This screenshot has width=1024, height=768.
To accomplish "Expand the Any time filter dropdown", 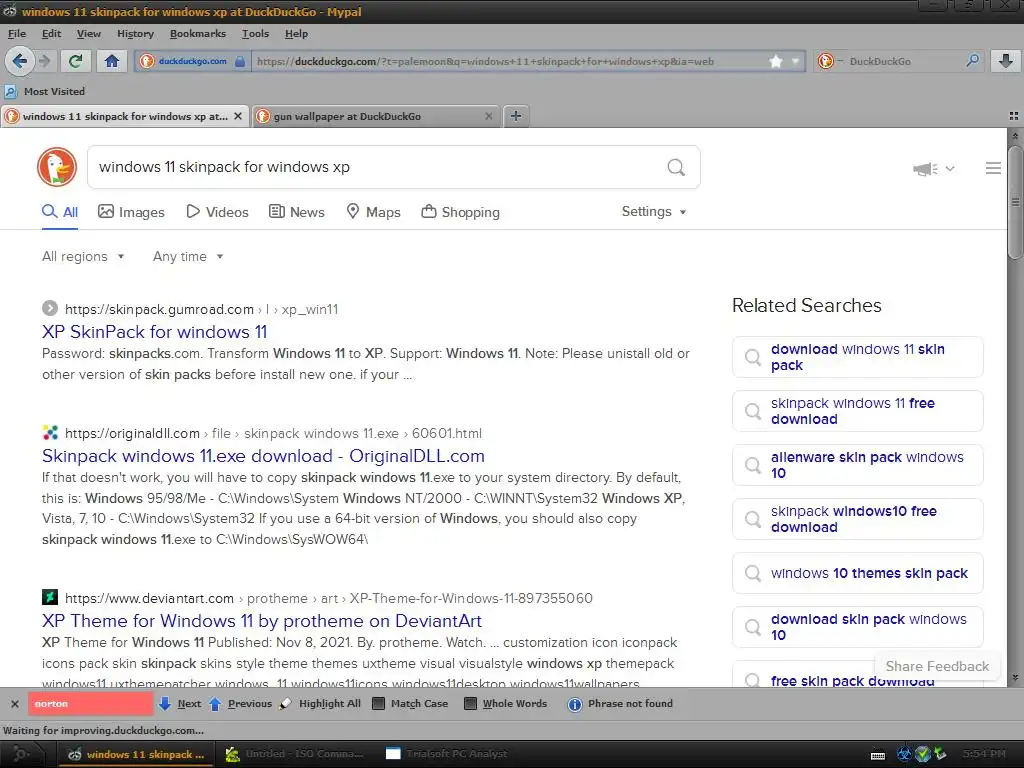I will [188, 257].
